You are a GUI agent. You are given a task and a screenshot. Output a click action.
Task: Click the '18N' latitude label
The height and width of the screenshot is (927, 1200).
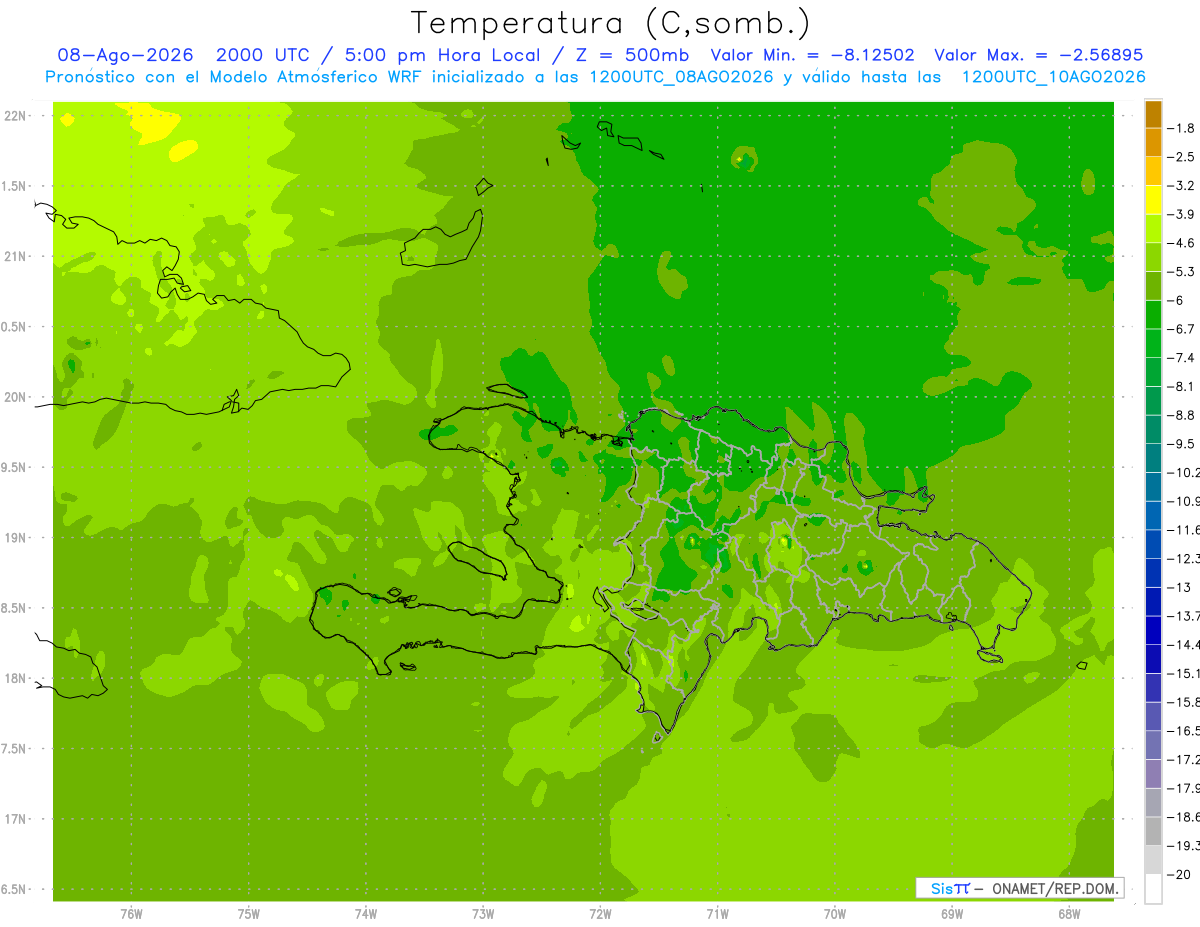(15, 679)
